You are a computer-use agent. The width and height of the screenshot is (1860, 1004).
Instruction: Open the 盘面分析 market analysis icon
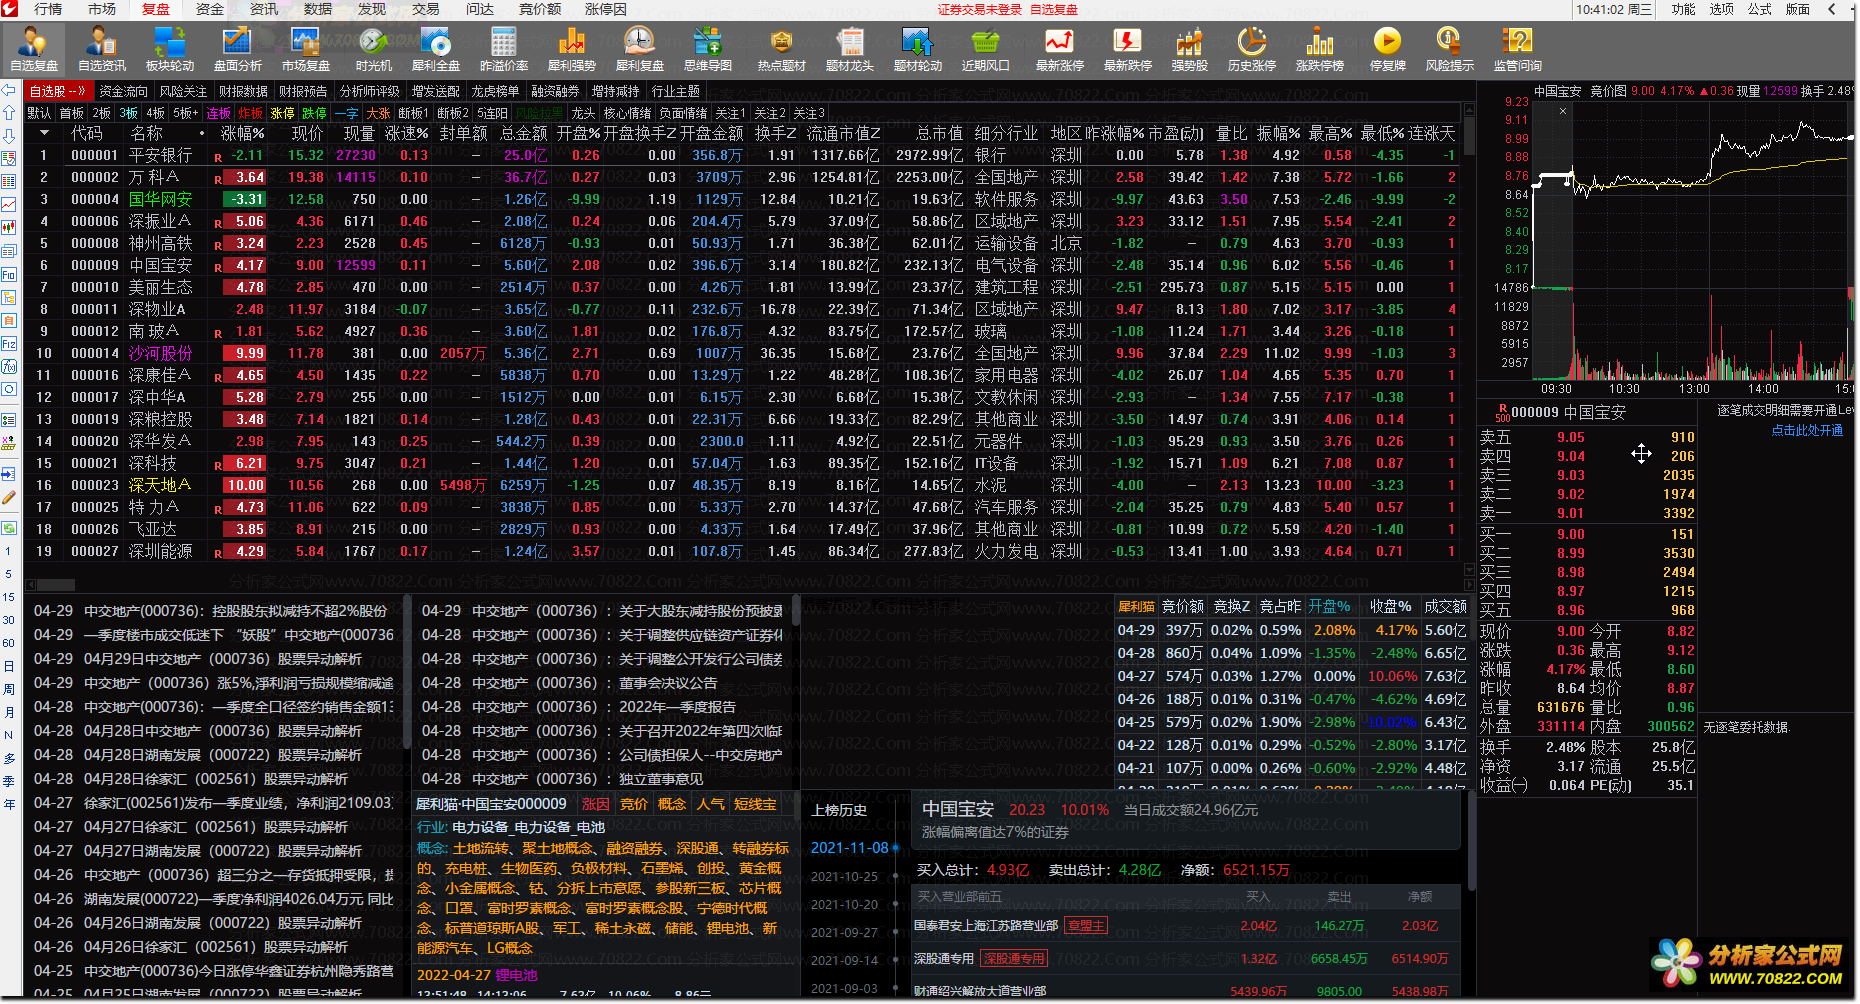click(238, 48)
